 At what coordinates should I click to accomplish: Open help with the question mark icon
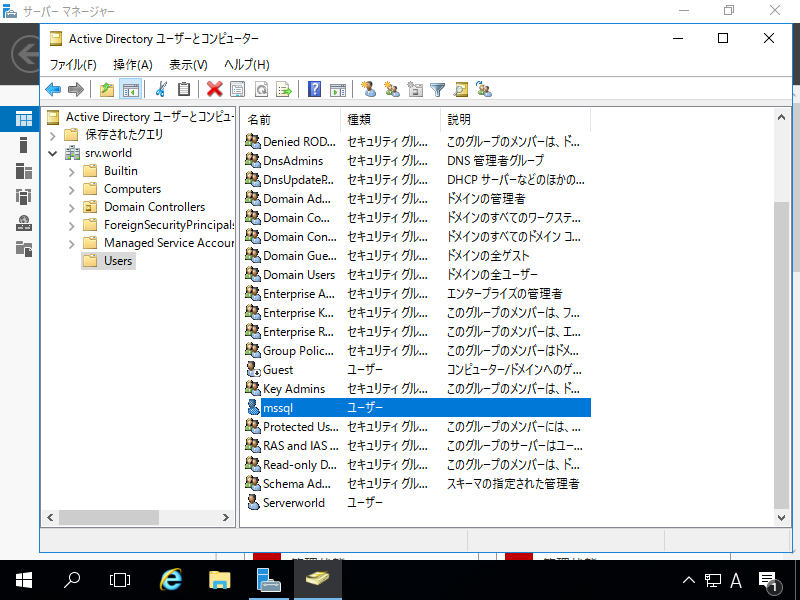click(315, 90)
